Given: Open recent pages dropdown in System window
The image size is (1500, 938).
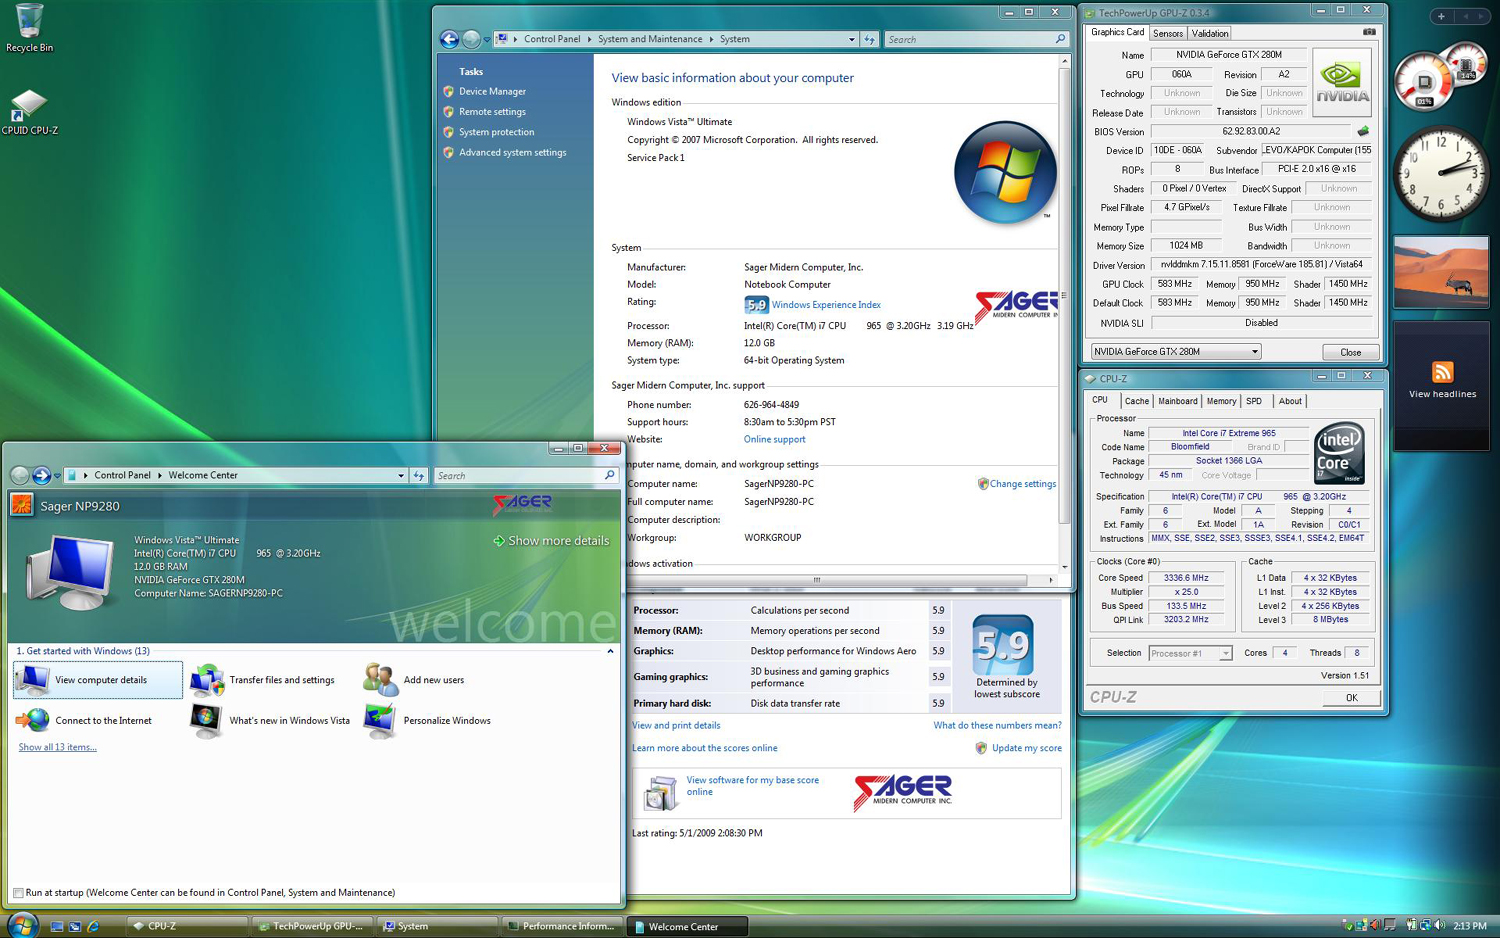Looking at the screenshot, I should point(487,40).
